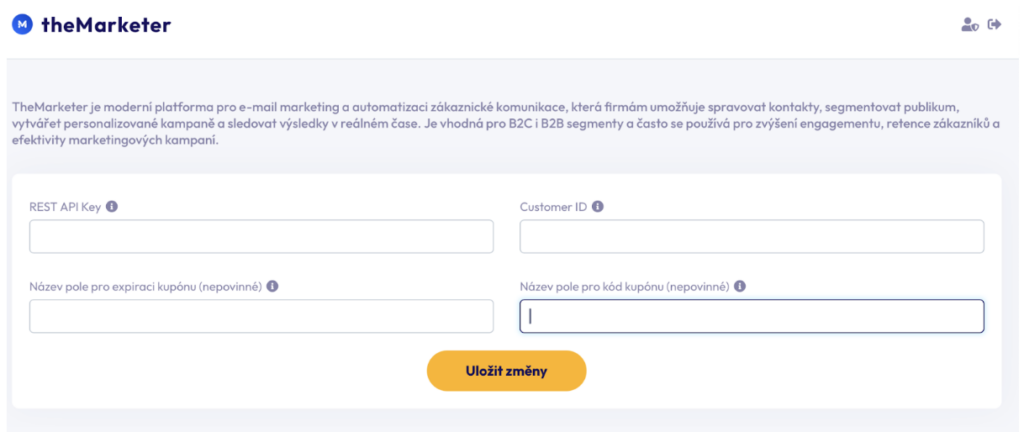Screen dimensions: 1024x432
Task: Open info icon beside coupon code field label
Action: pos(740,286)
